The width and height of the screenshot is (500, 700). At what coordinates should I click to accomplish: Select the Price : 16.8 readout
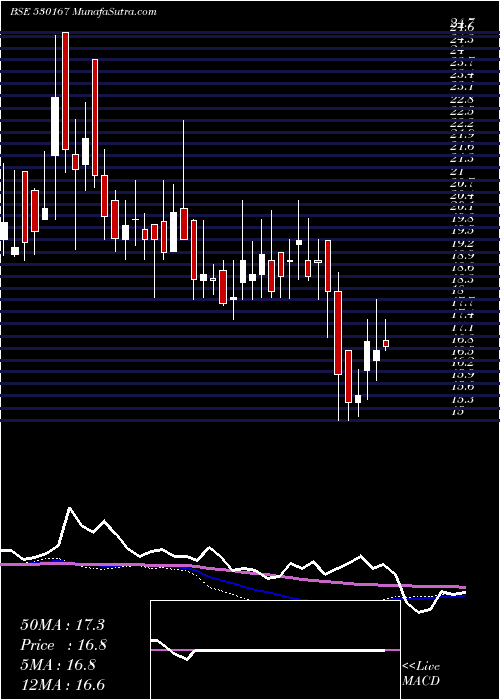pos(63,645)
